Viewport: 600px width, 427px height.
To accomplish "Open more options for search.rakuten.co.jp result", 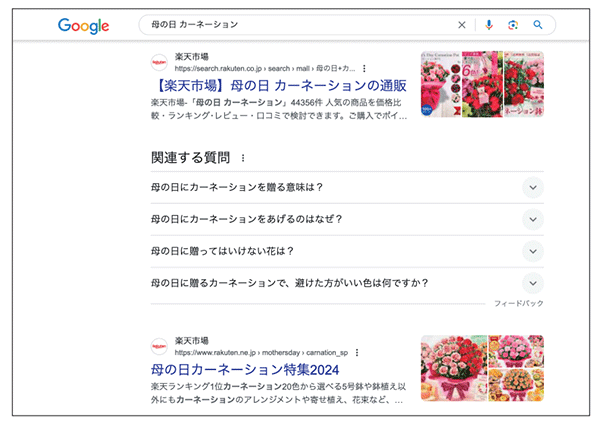I will (364, 68).
